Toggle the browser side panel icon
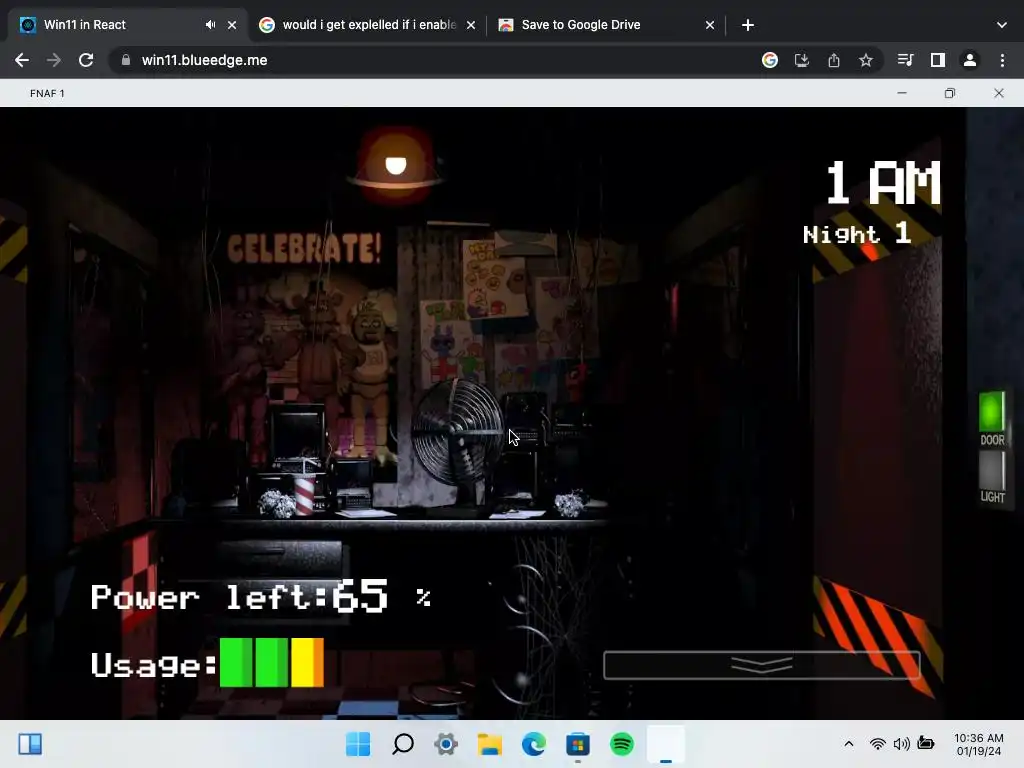This screenshot has width=1024, height=768. click(x=938, y=60)
